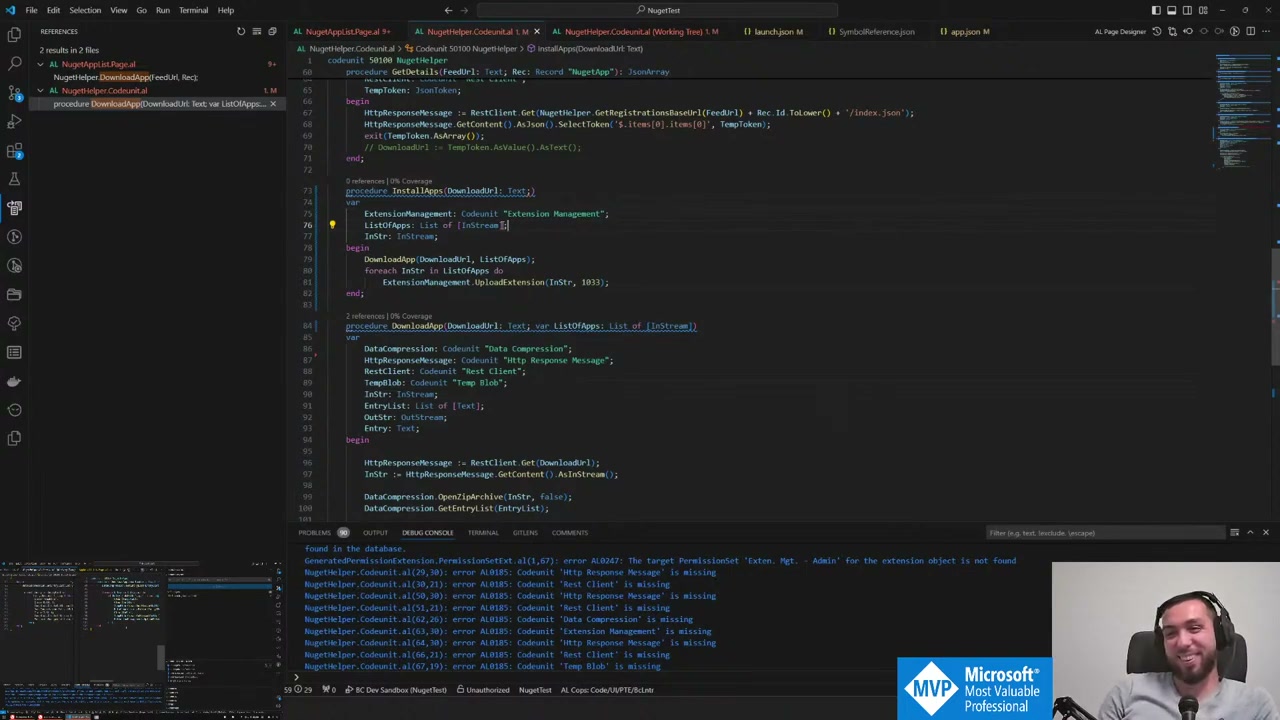Click the Unauthorized status bar item
Screen dimensions: 1280x720
pyautogui.click(x=487, y=690)
